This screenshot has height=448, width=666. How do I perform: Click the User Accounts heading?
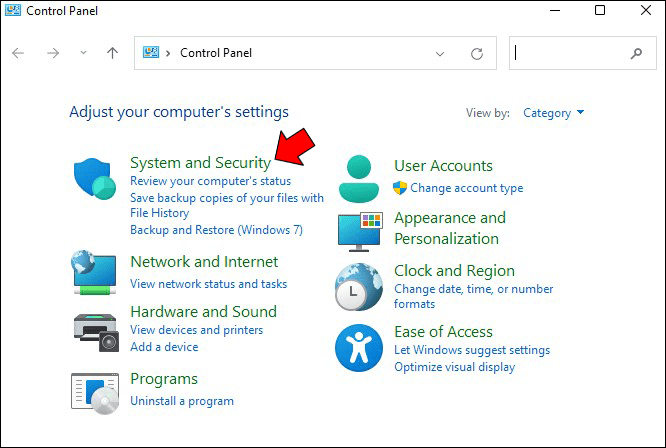pos(443,166)
